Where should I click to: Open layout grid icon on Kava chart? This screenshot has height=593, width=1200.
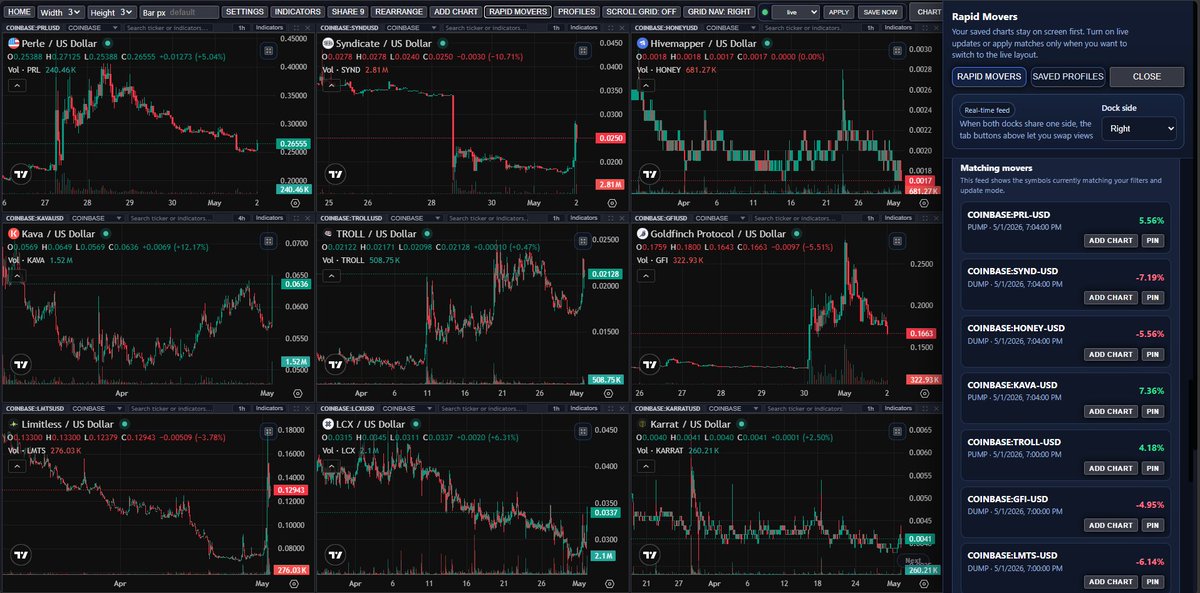click(268, 241)
